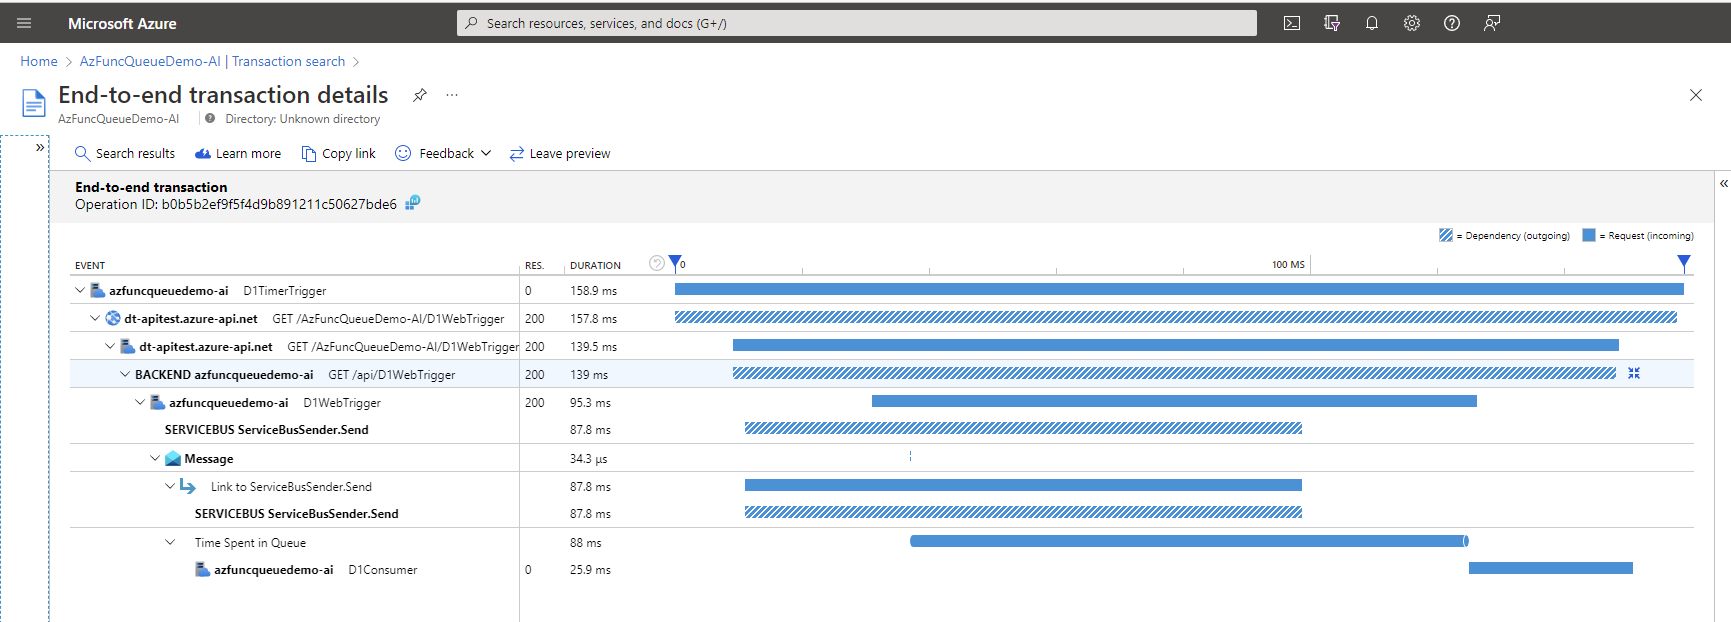Click the collapse icon on BACKEND row
This screenshot has width=1731, height=622.
tap(1634, 373)
